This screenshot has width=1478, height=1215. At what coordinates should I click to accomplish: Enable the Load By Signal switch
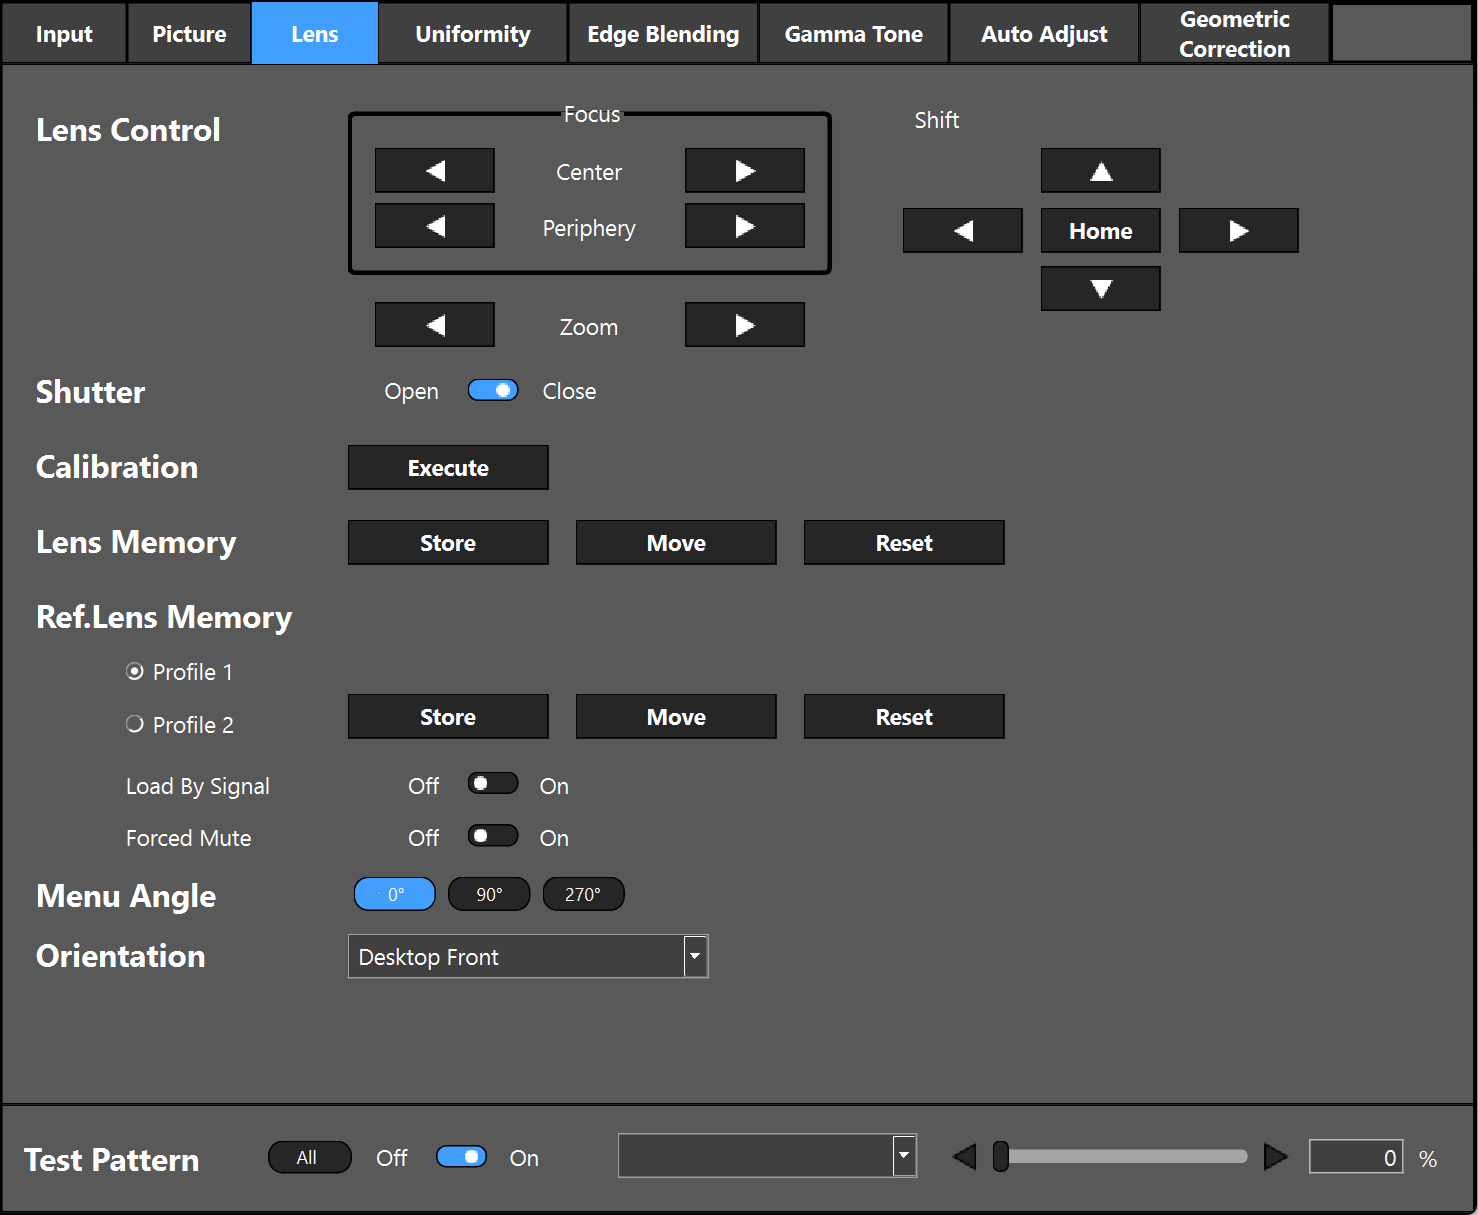coord(493,784)
